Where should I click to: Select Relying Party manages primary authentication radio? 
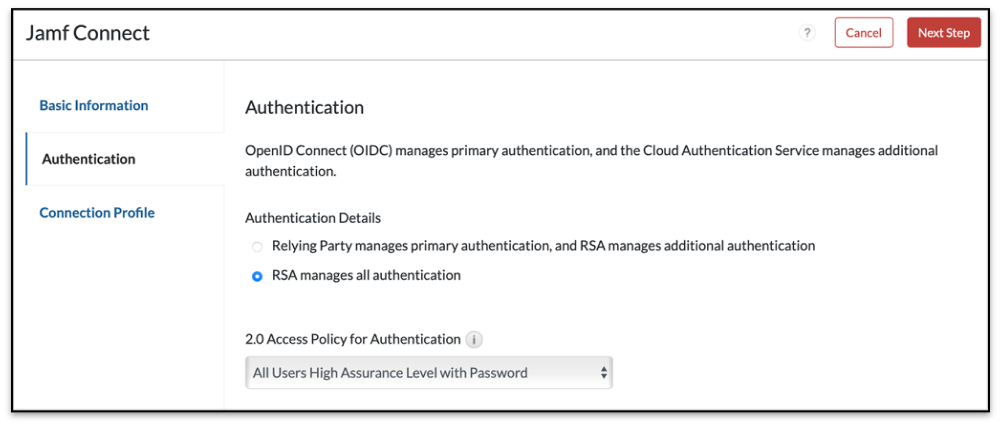click(257, 246)
